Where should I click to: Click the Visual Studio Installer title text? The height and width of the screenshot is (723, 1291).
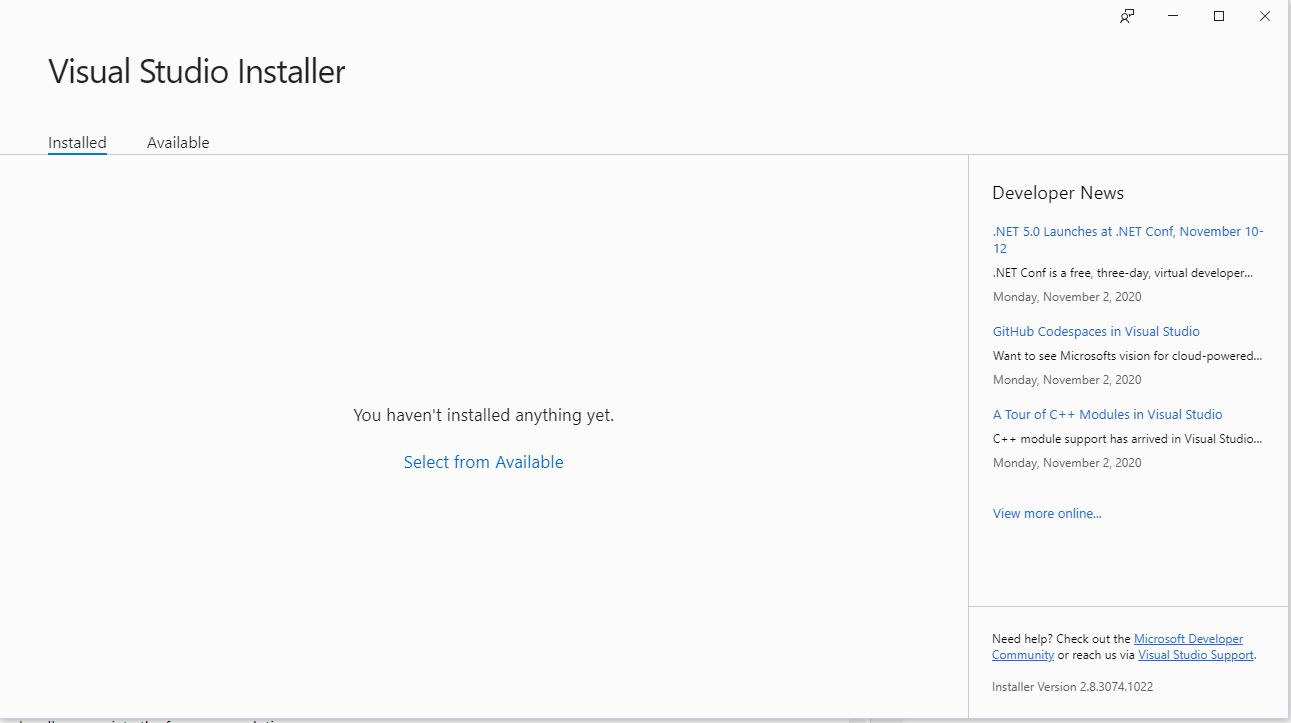tap(197, 72)
